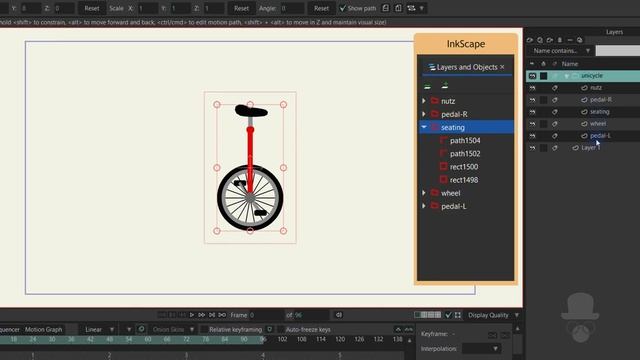This screenshot has width=640, height=360.
Task: Select the pedal-R layer in Moho Layers
Action: click(x=601, y=100)
